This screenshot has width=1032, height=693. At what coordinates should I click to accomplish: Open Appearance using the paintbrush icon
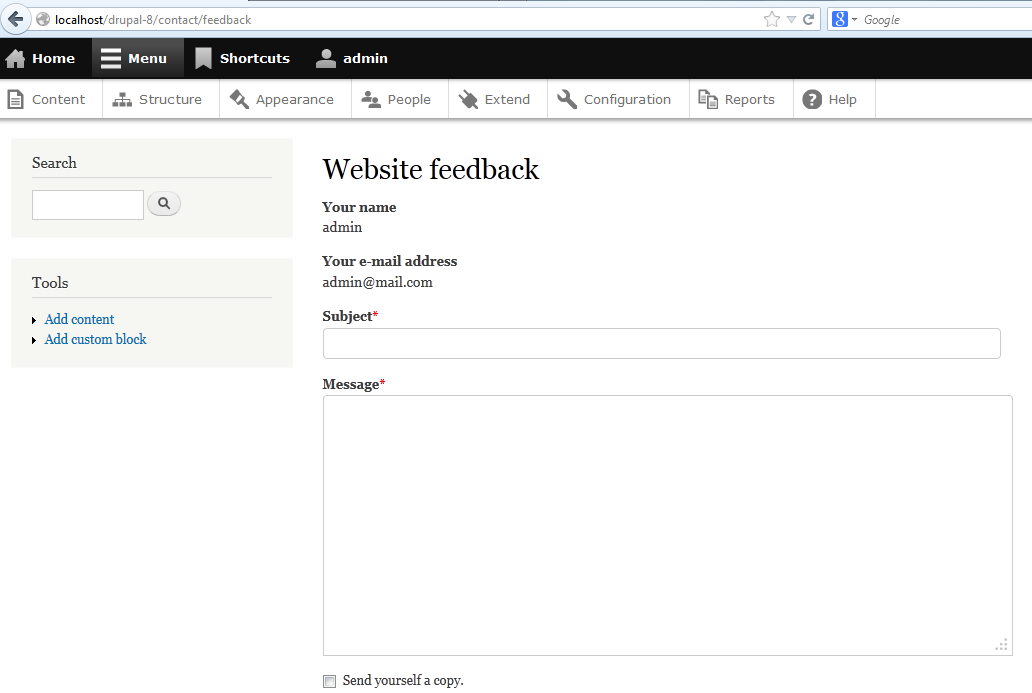click(240, 98)
